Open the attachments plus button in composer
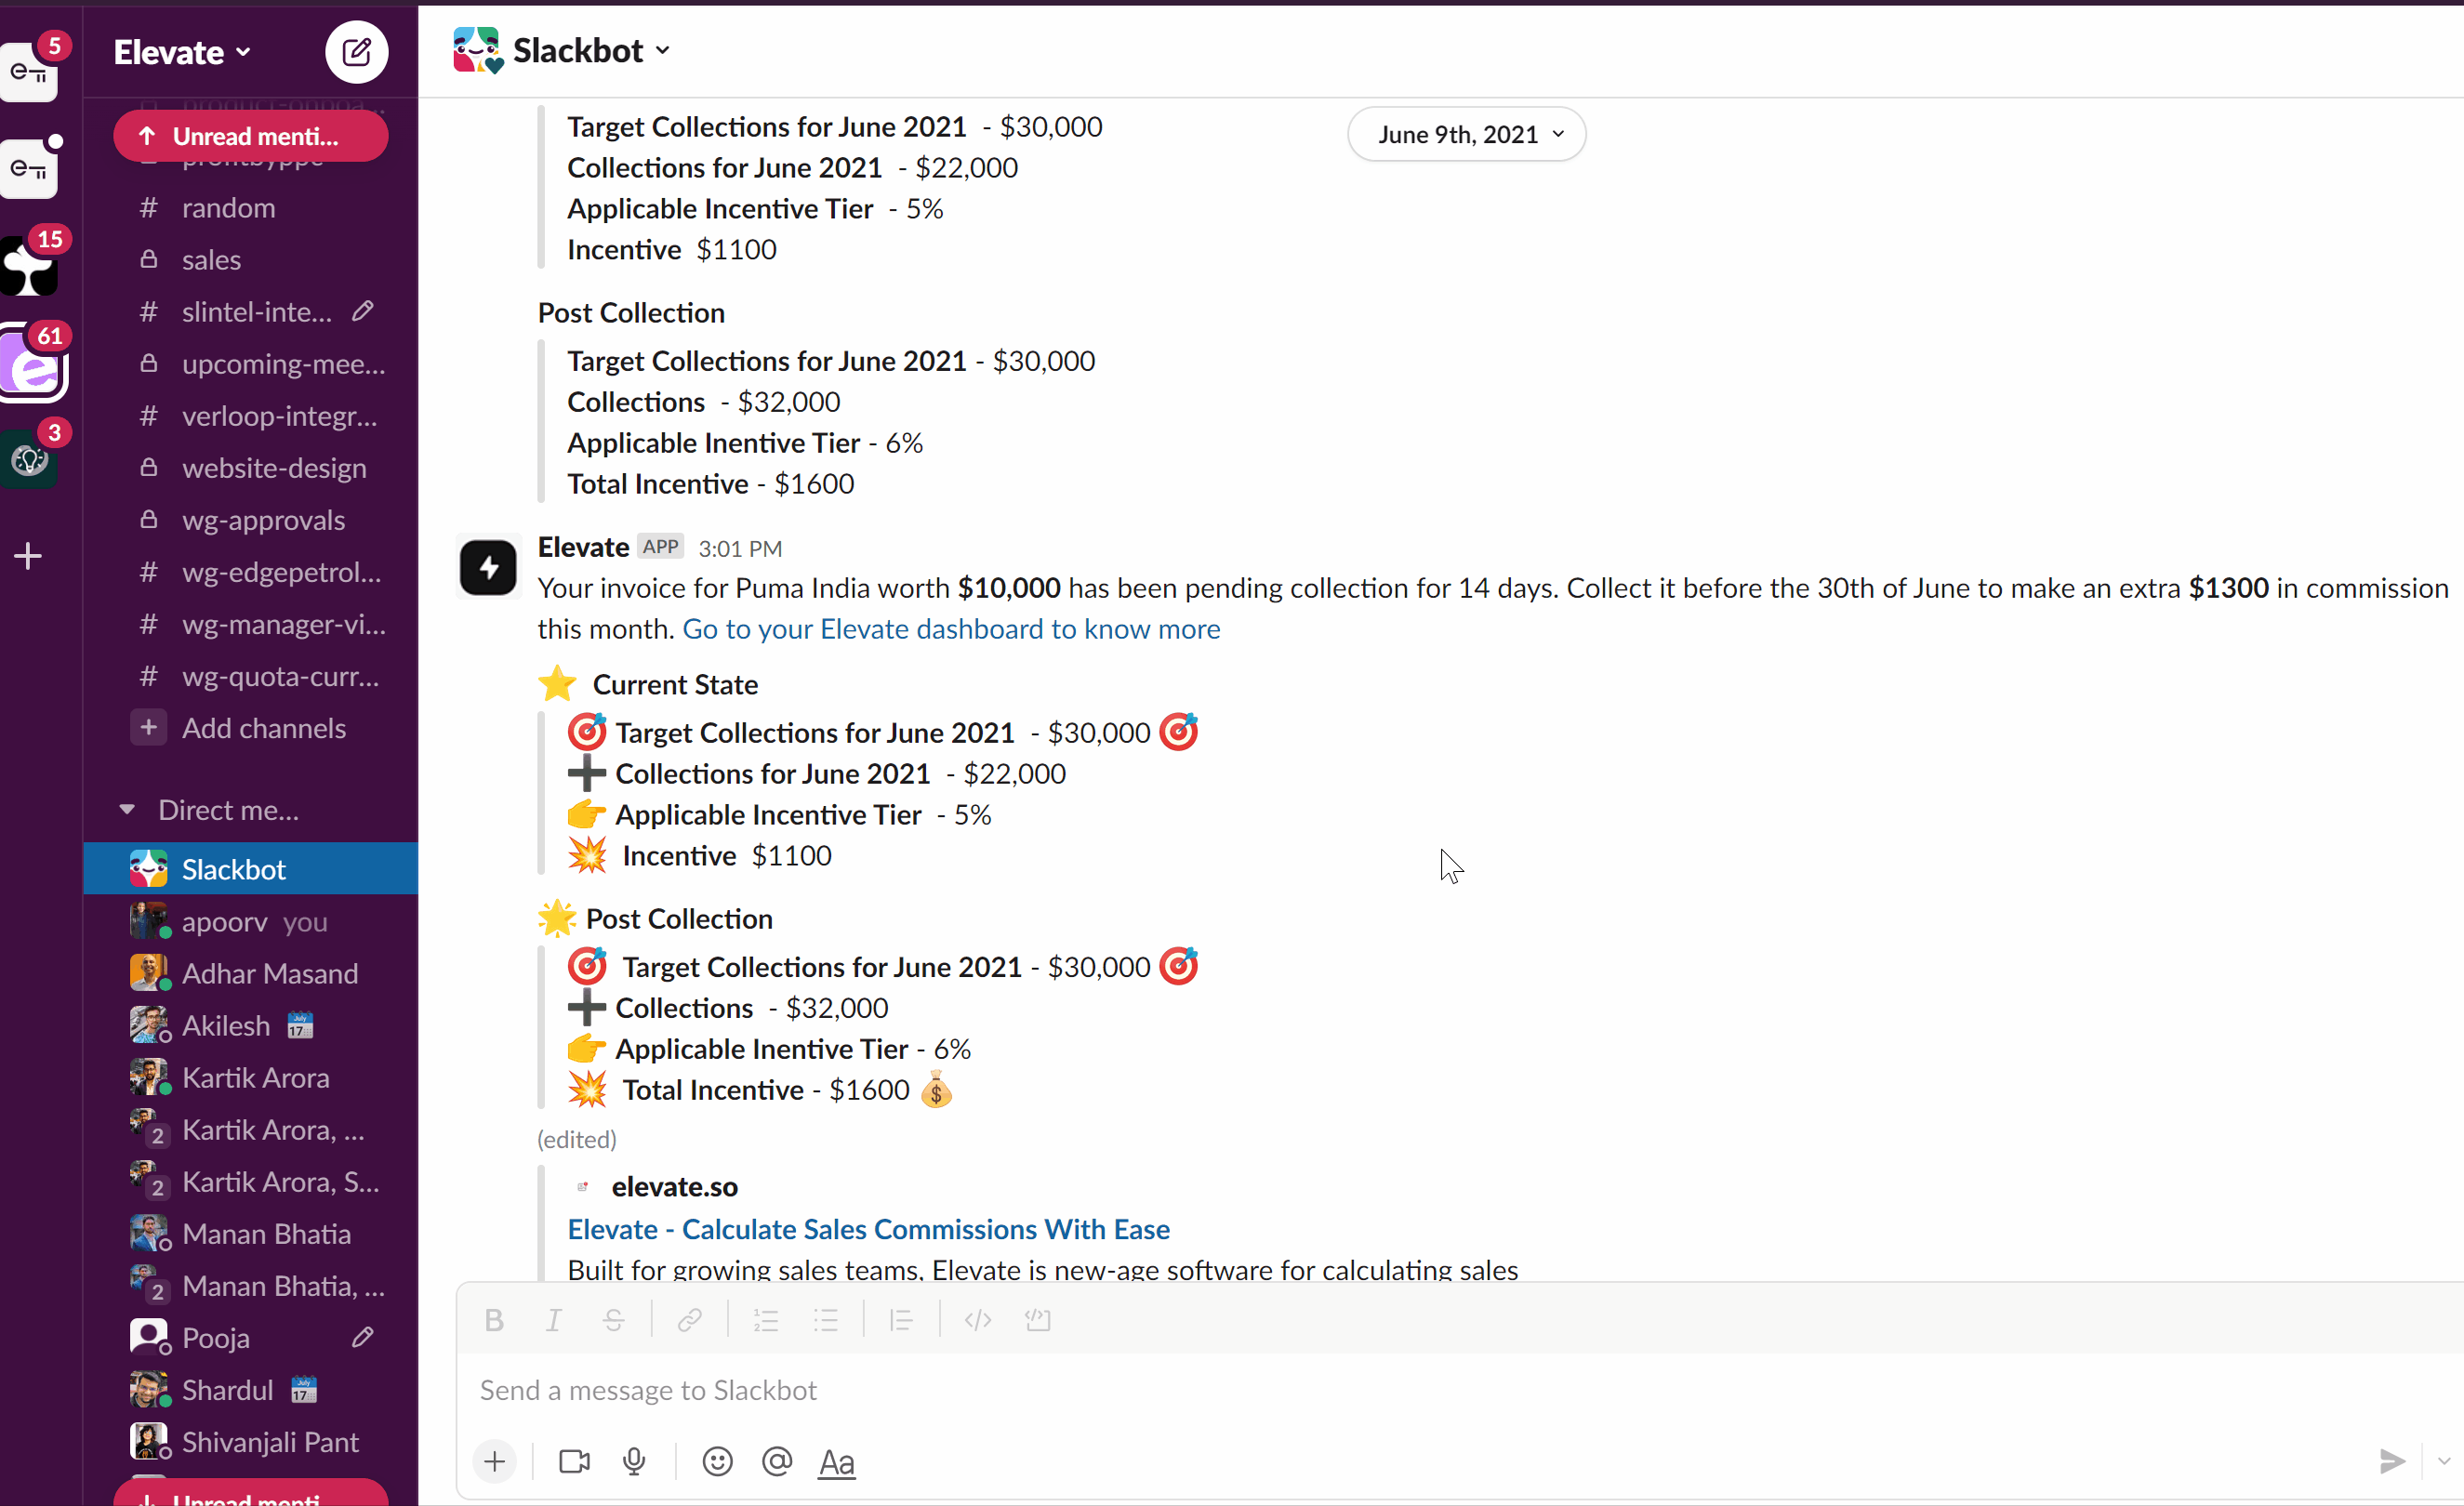2464x1506 pixels. 494,1462
